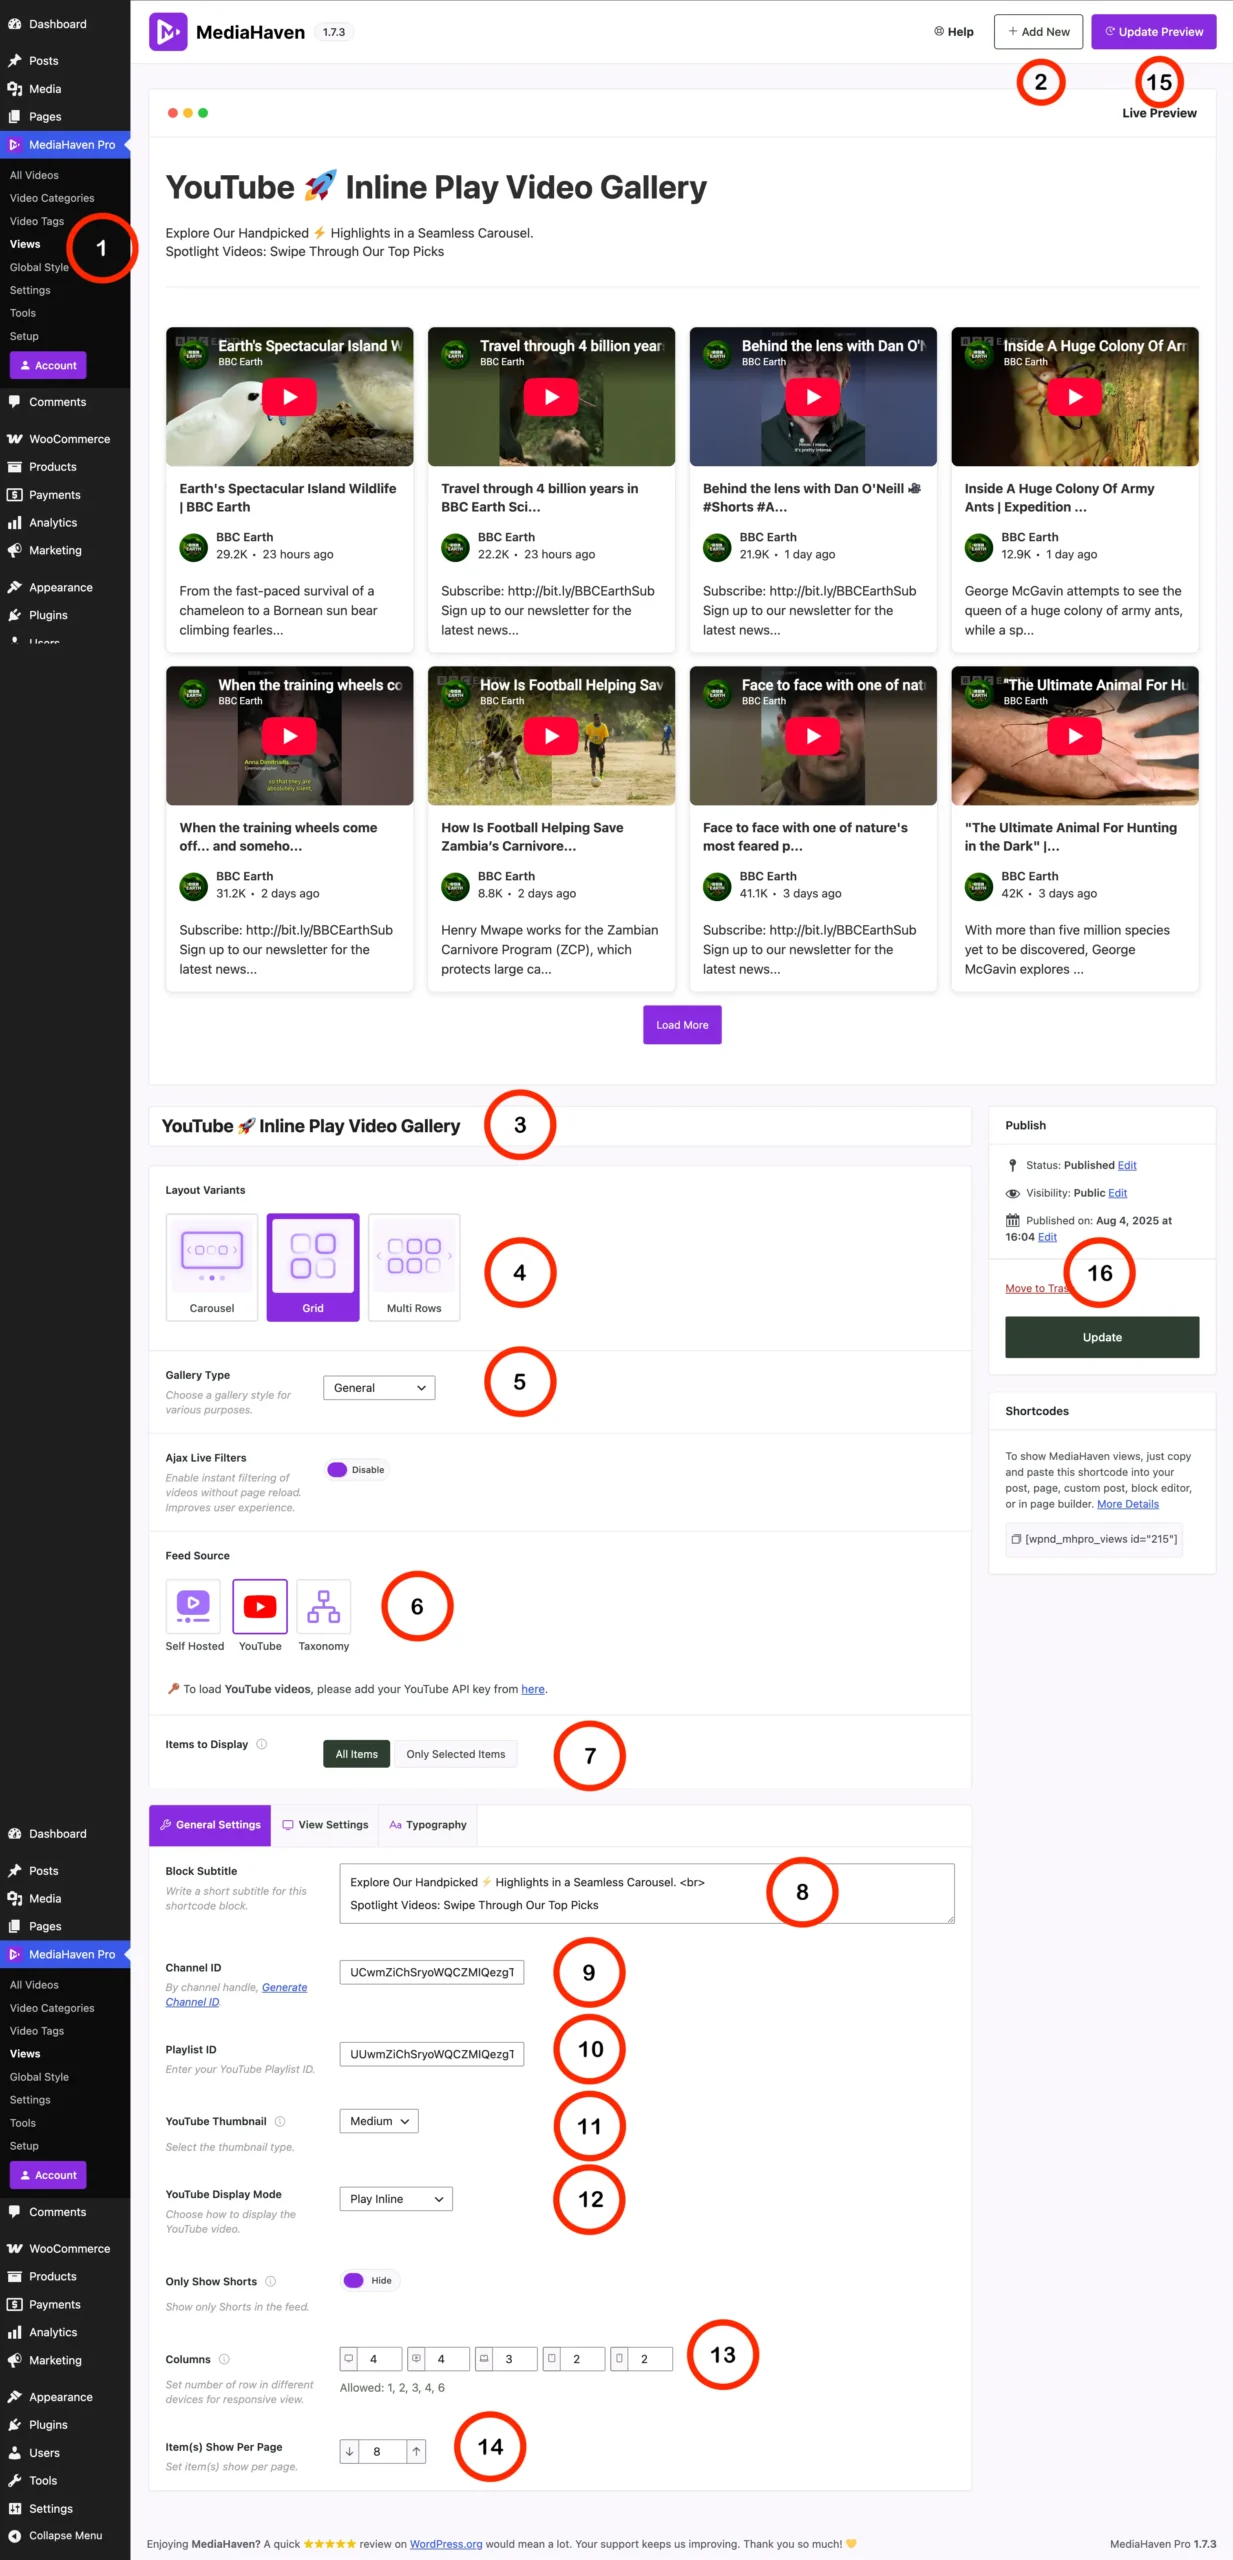
Task: Click the view title field YouTube Inline Play Video Gallery
Action: [x=560, y=1126]
